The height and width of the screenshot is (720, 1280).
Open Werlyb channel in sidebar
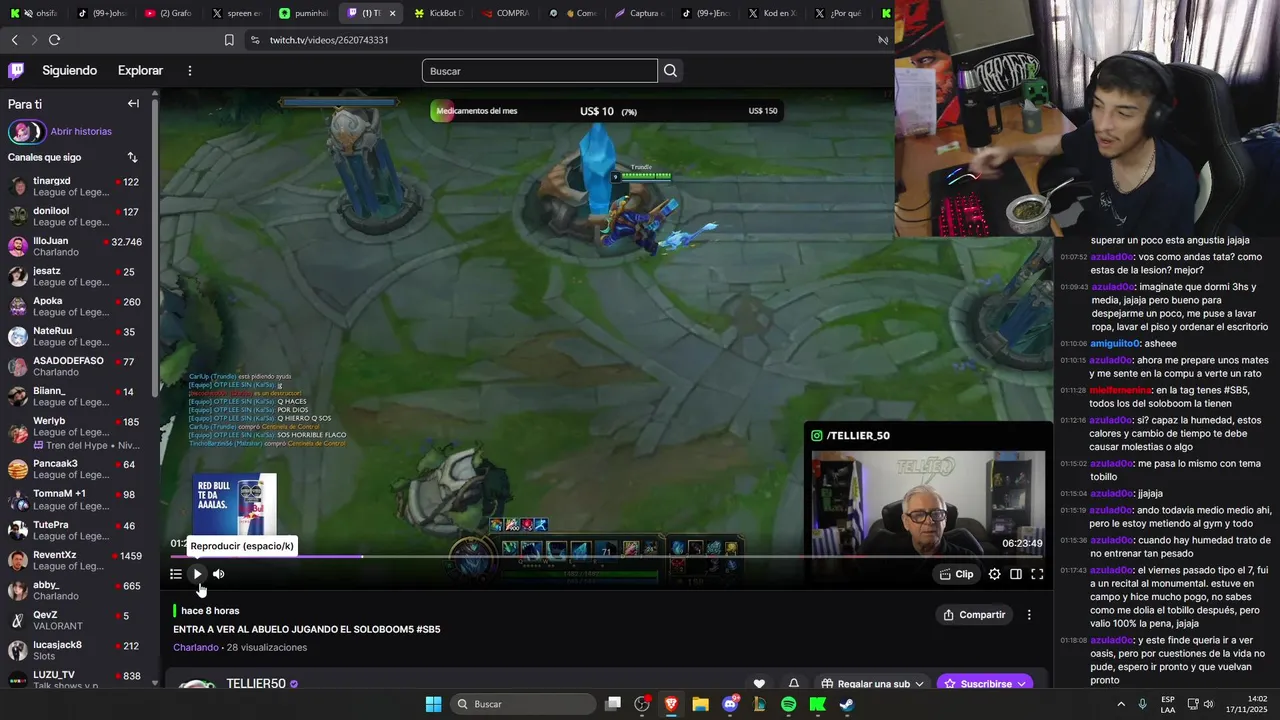75,431
